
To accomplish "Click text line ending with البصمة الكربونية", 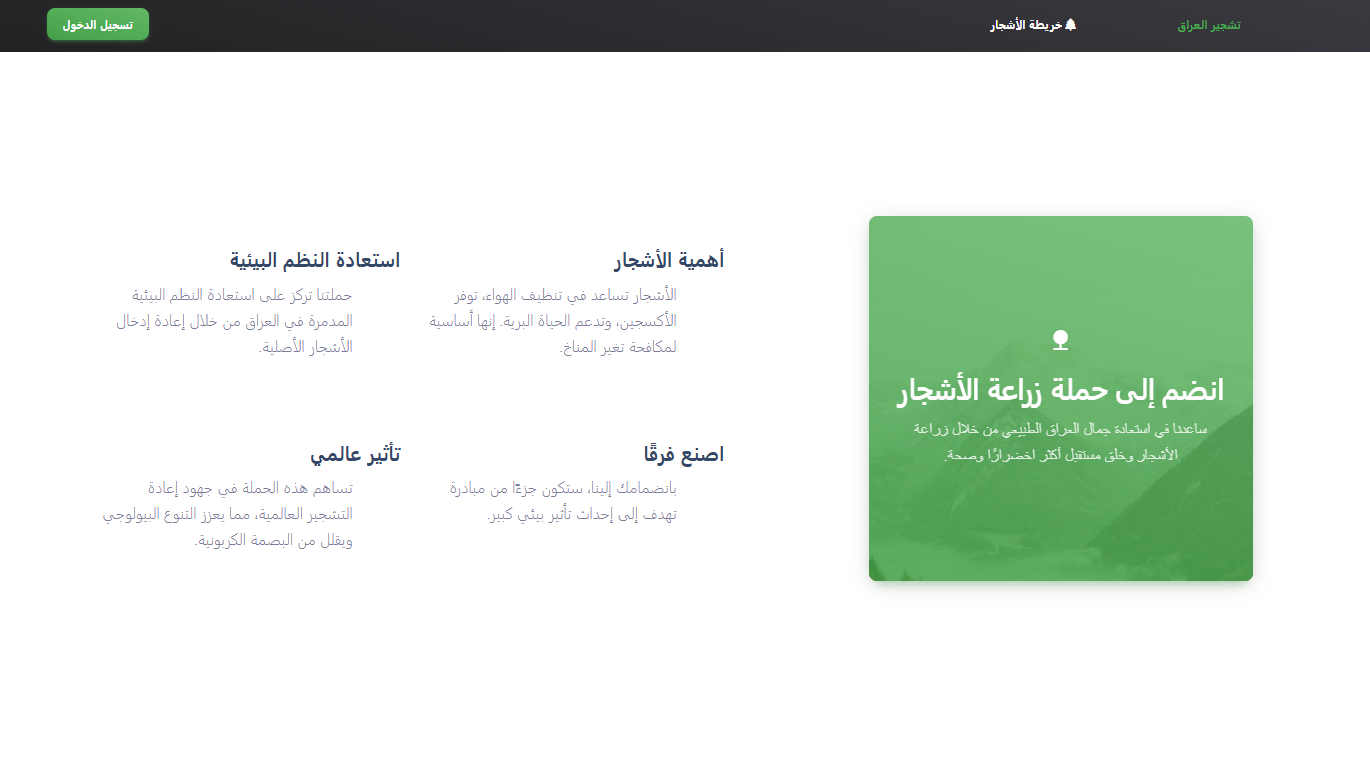I will tap(273, 541).
